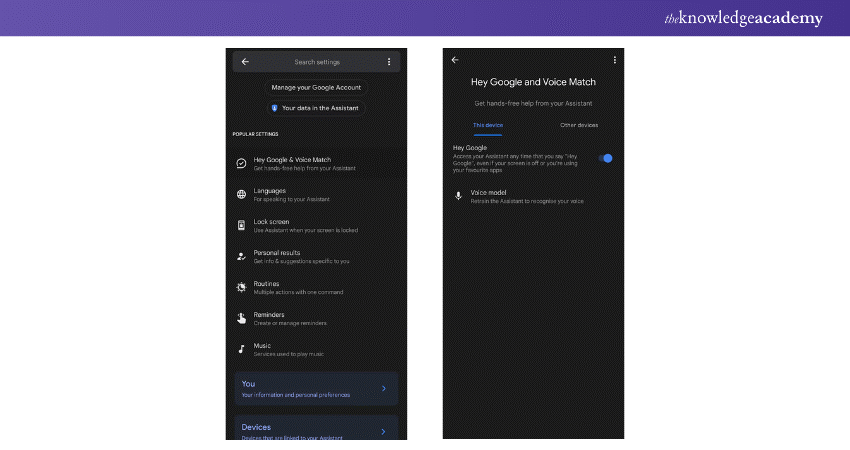The height and width of the screenshot is (450, 850).
Task: Click the Personal results person icon
Action: (x=241, y=256)
